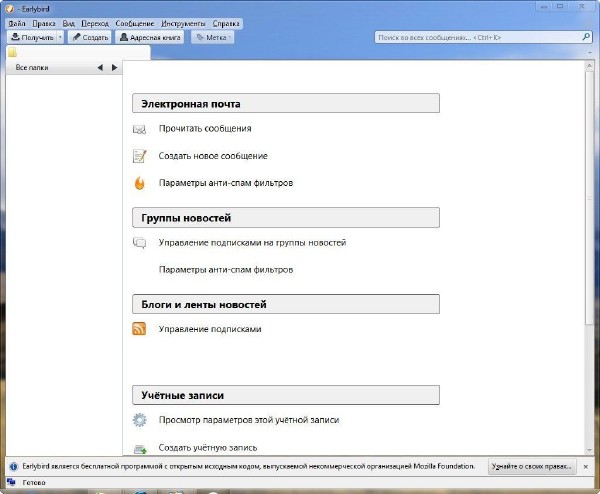Click the envelope icon for Прочитать сообщения
600x494 pixels.
tap(140, 129)
